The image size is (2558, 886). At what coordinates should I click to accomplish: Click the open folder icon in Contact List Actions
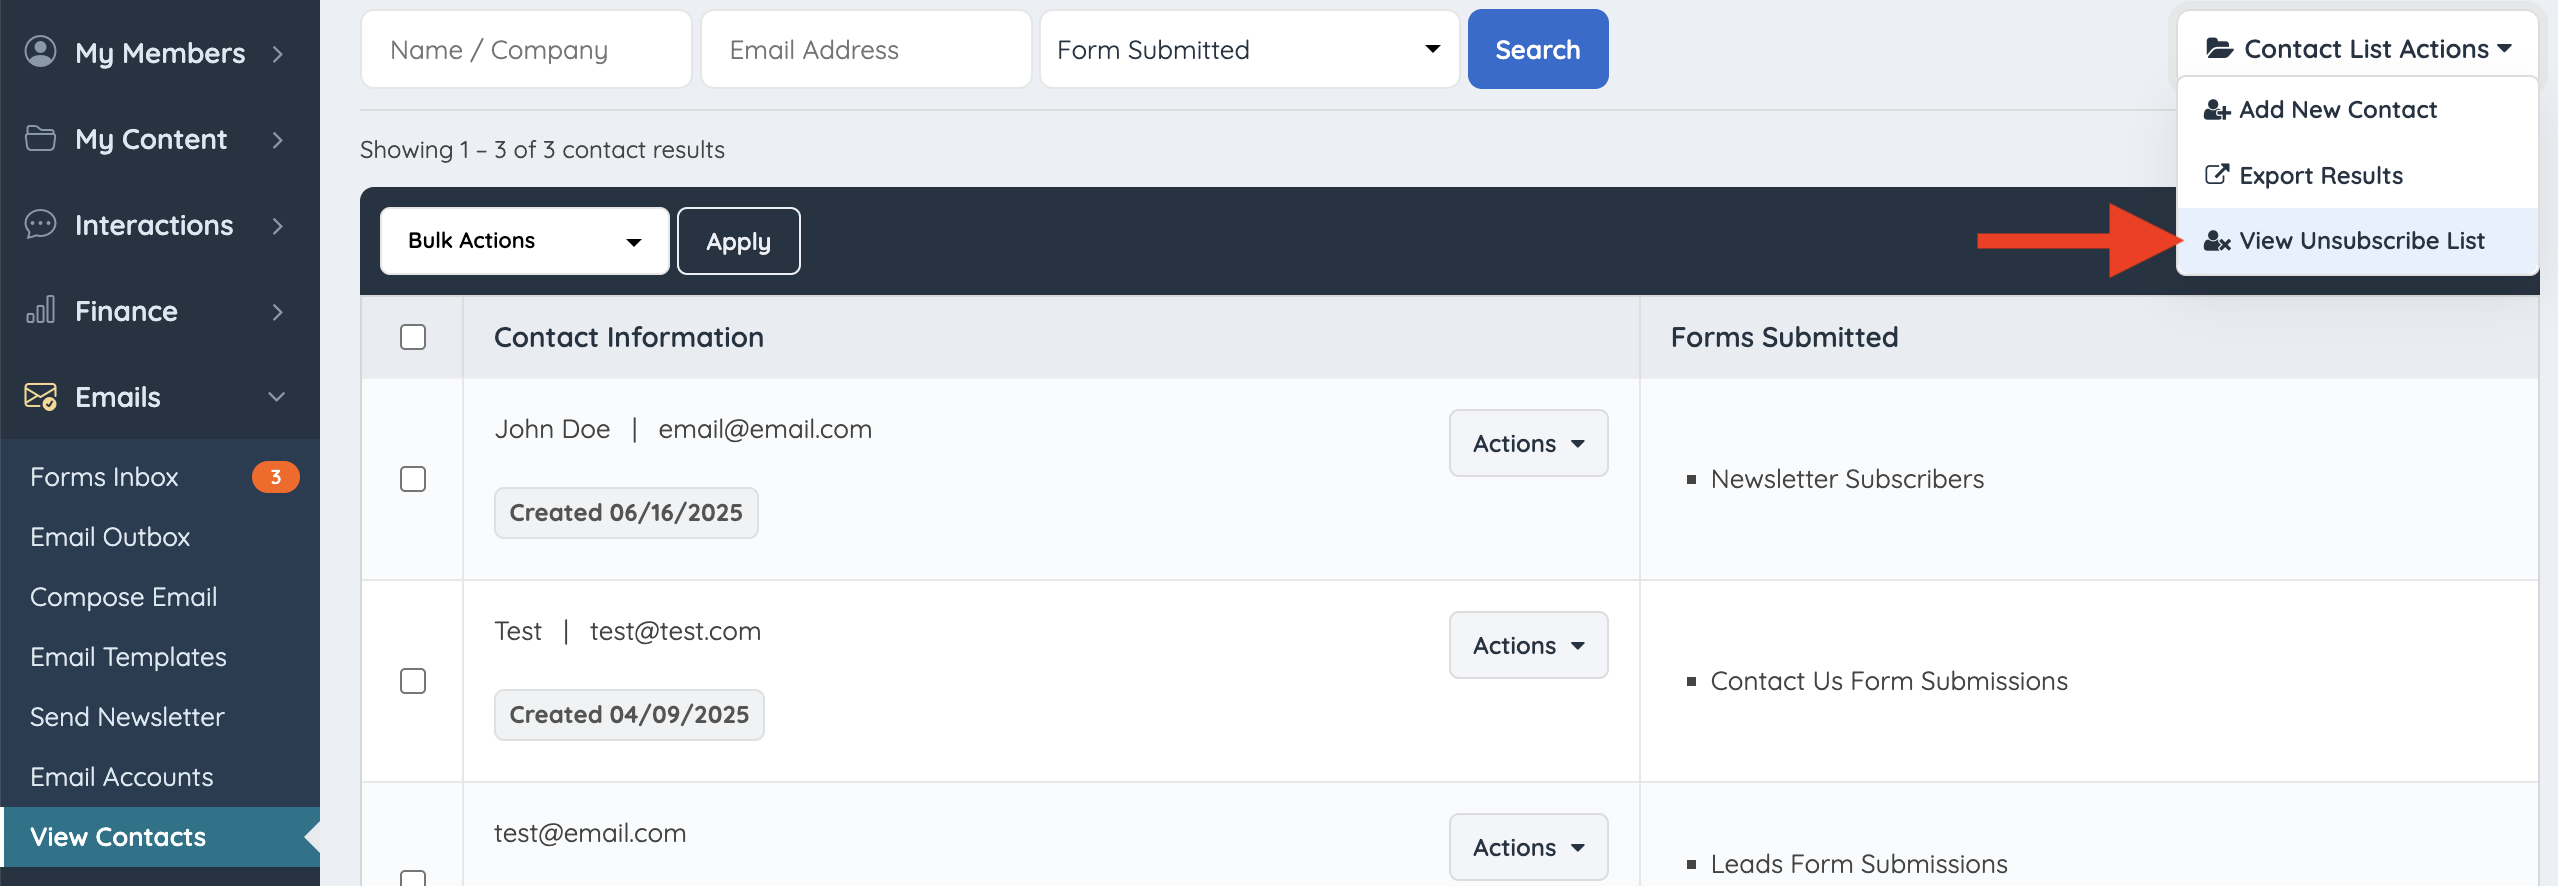point(2219,48)
